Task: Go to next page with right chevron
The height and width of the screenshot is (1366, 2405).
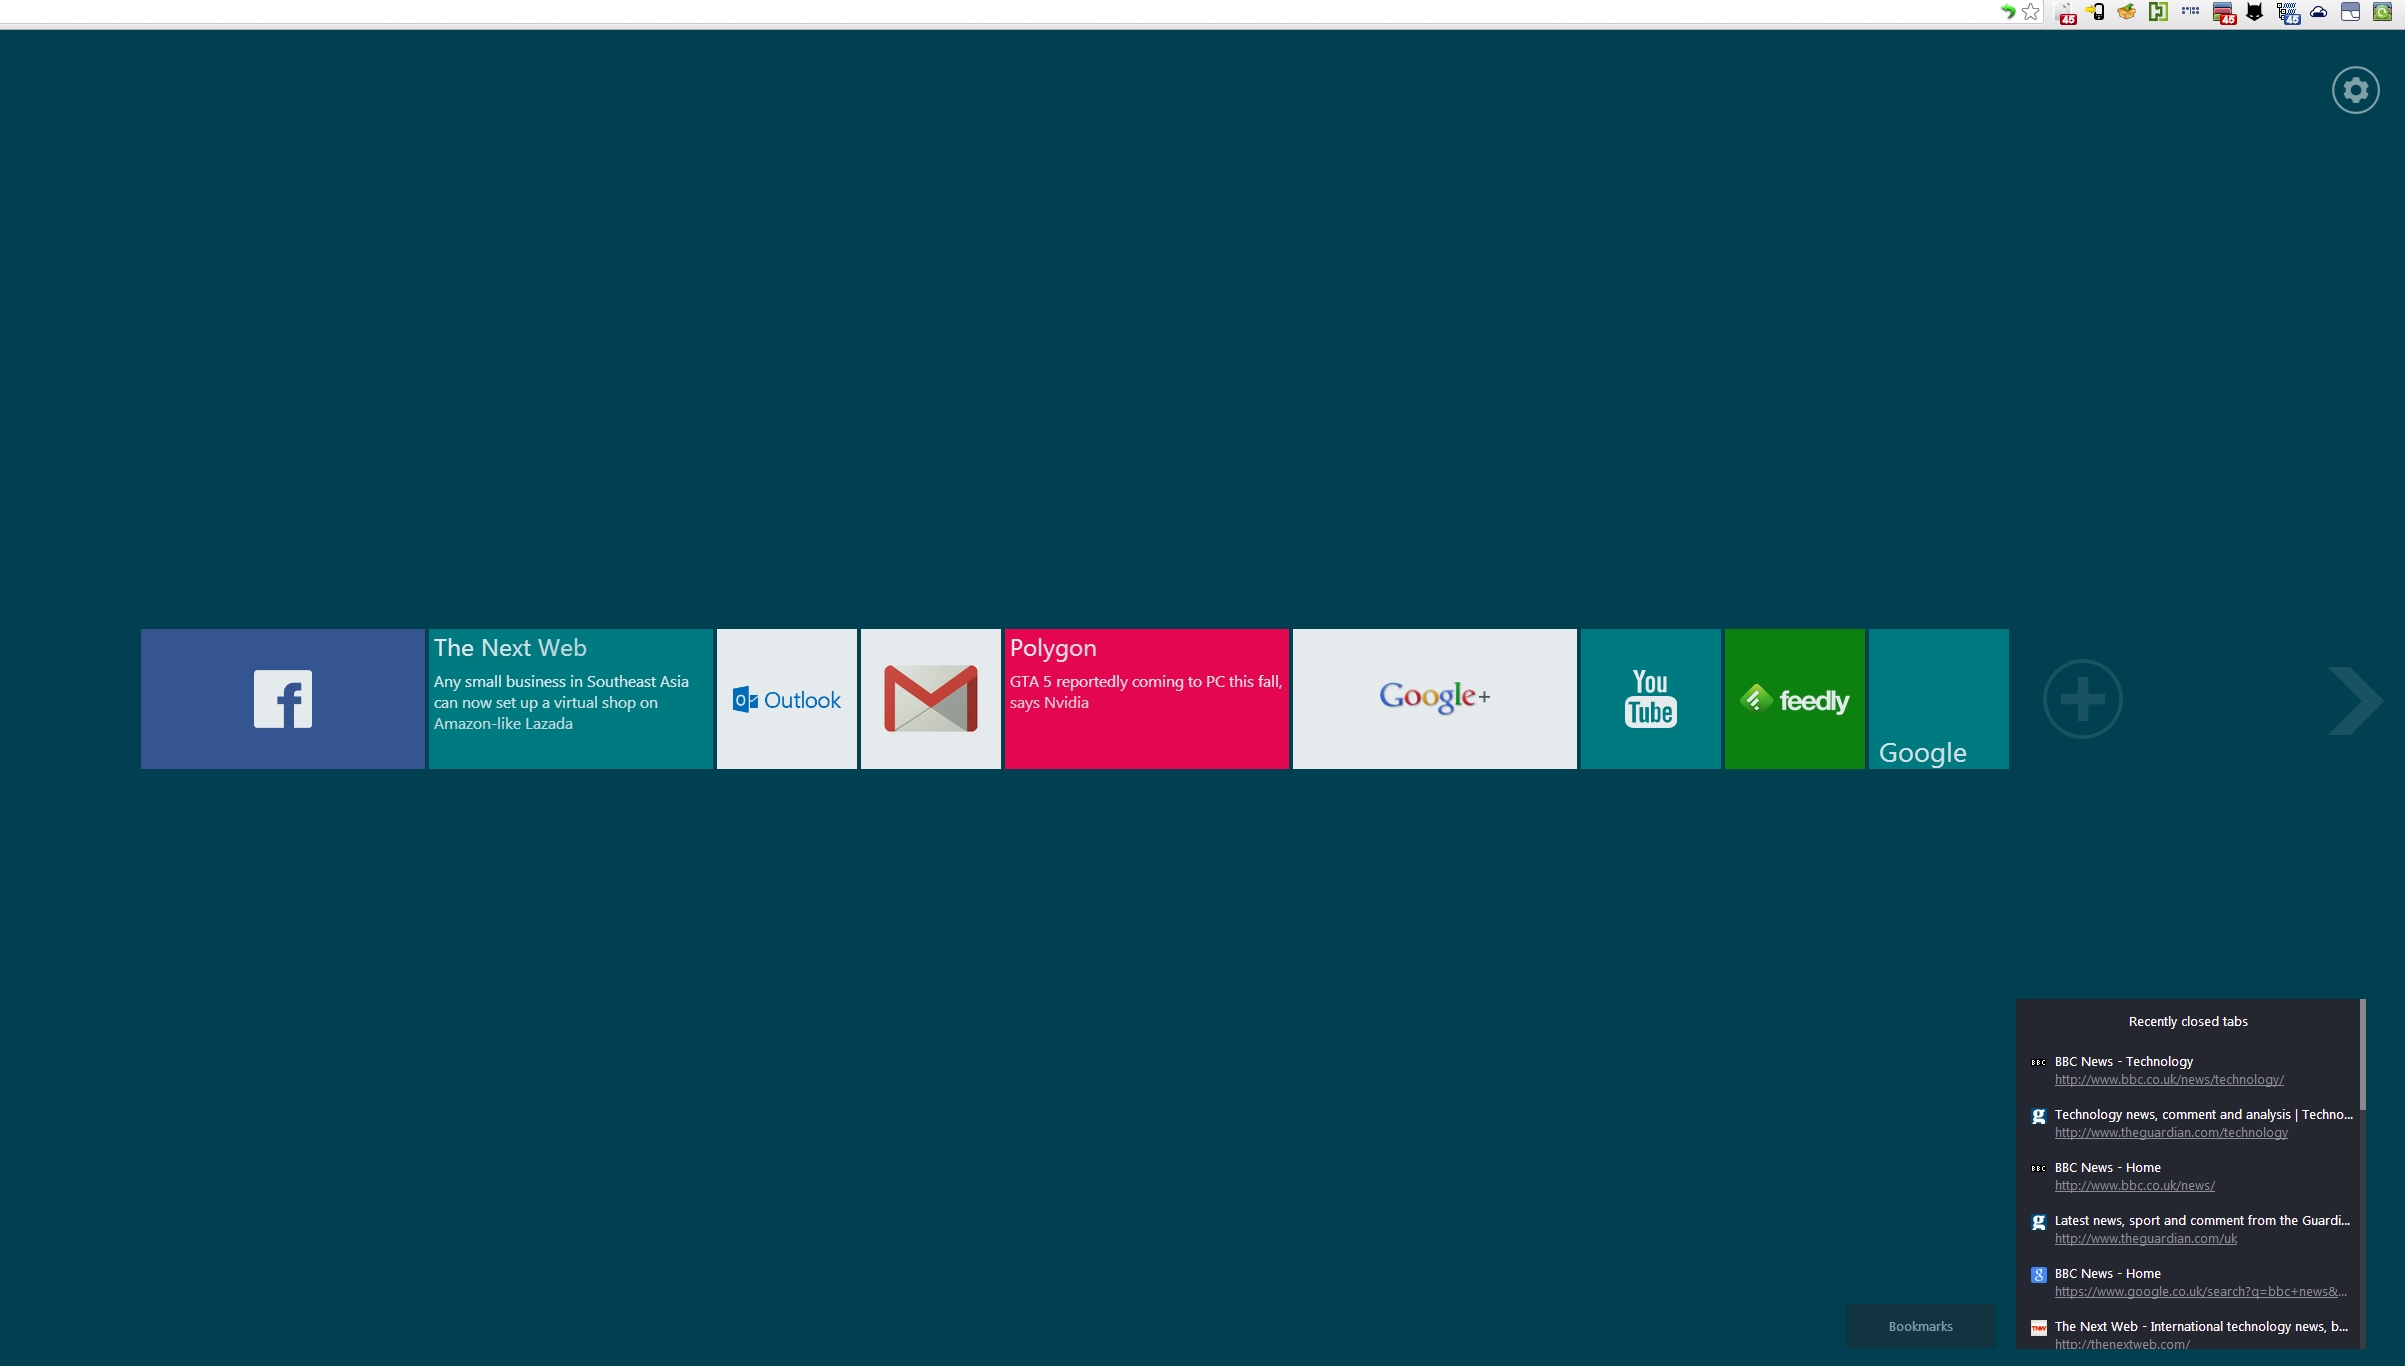Action: (x=2355, y=700)
